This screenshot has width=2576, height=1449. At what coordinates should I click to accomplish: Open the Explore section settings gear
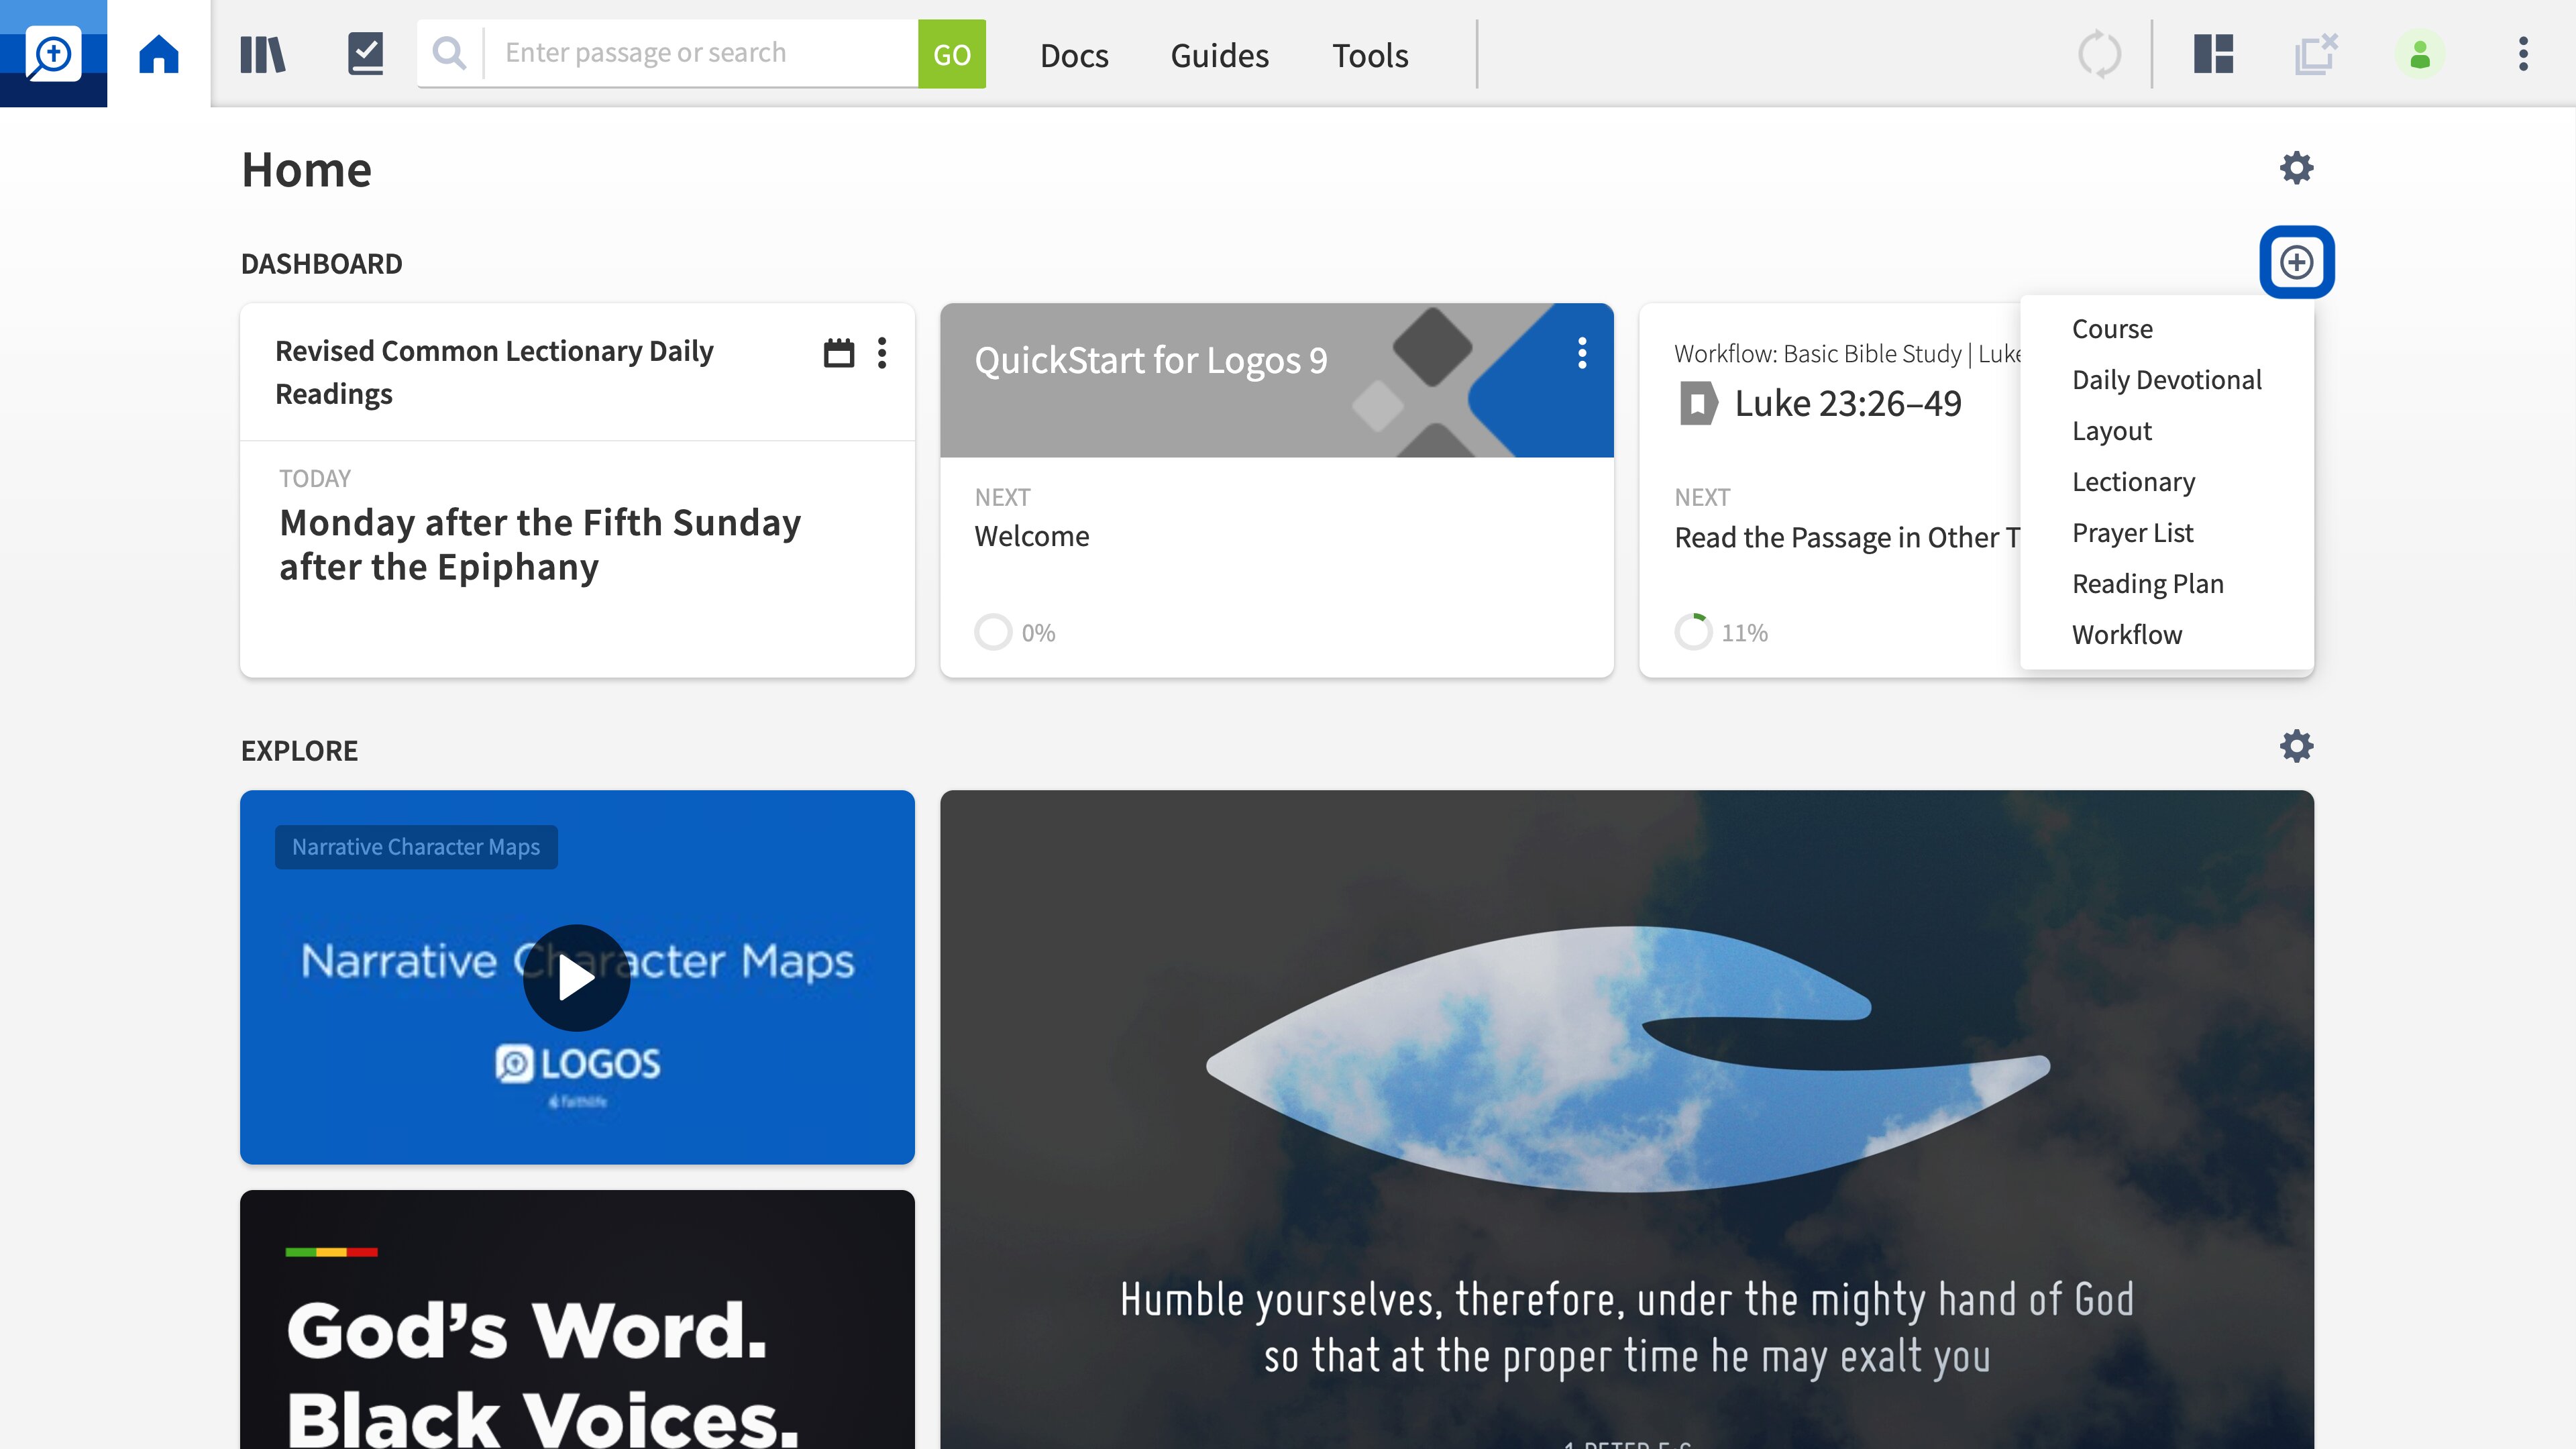(2295, 745)
